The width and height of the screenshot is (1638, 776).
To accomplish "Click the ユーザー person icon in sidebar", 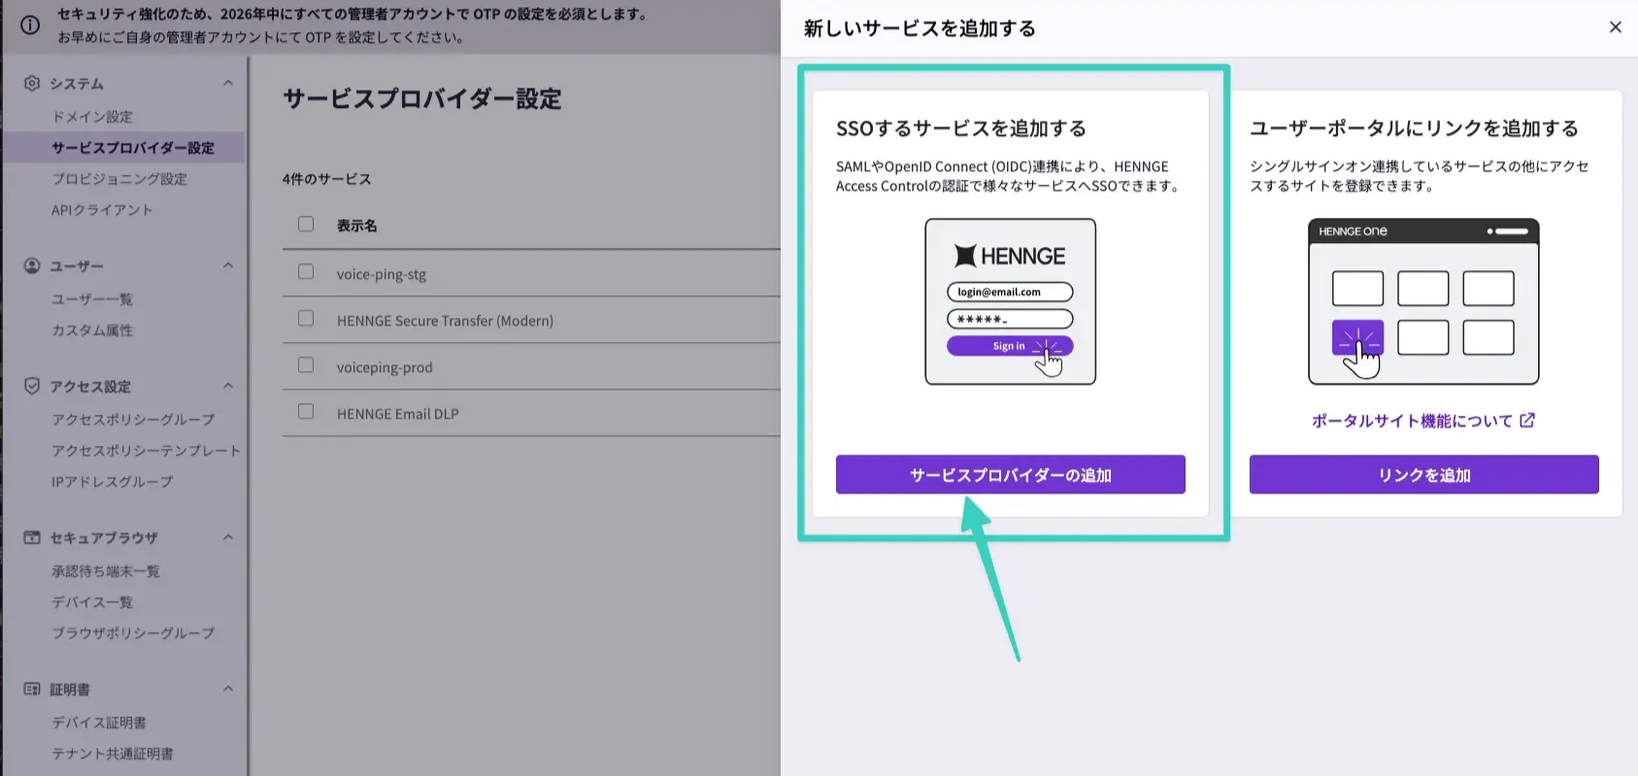I will tap(32, 266).
